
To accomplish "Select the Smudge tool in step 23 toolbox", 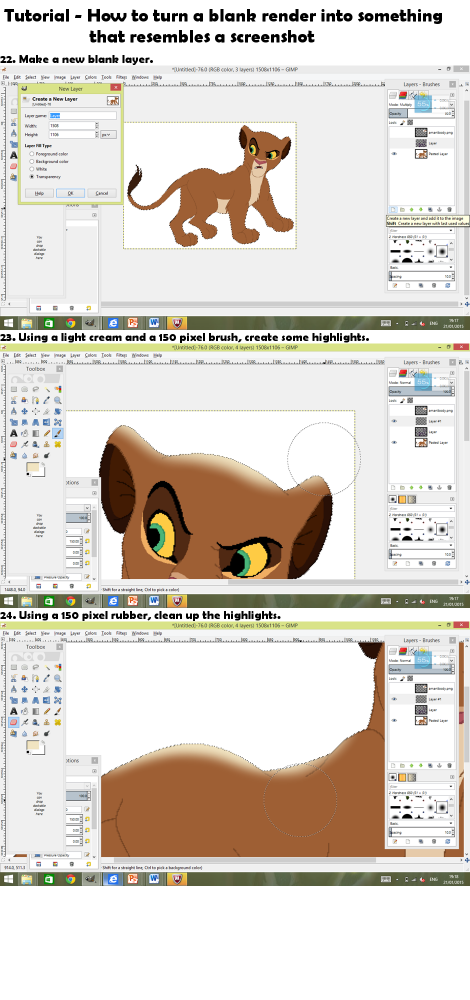I will 36,455.
